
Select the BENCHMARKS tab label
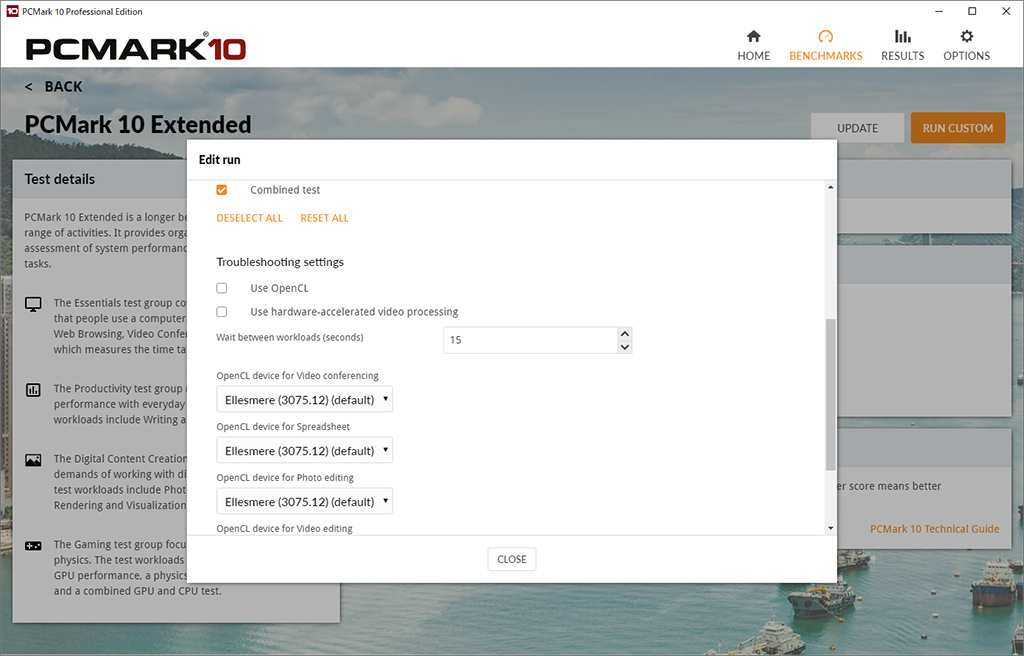coord(825,56)
